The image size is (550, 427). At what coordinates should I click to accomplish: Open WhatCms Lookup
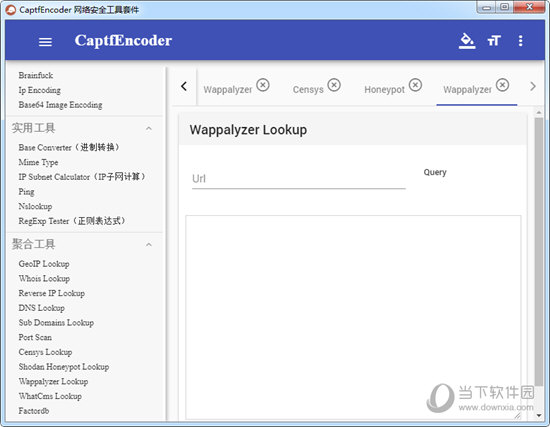click(50, 396)
